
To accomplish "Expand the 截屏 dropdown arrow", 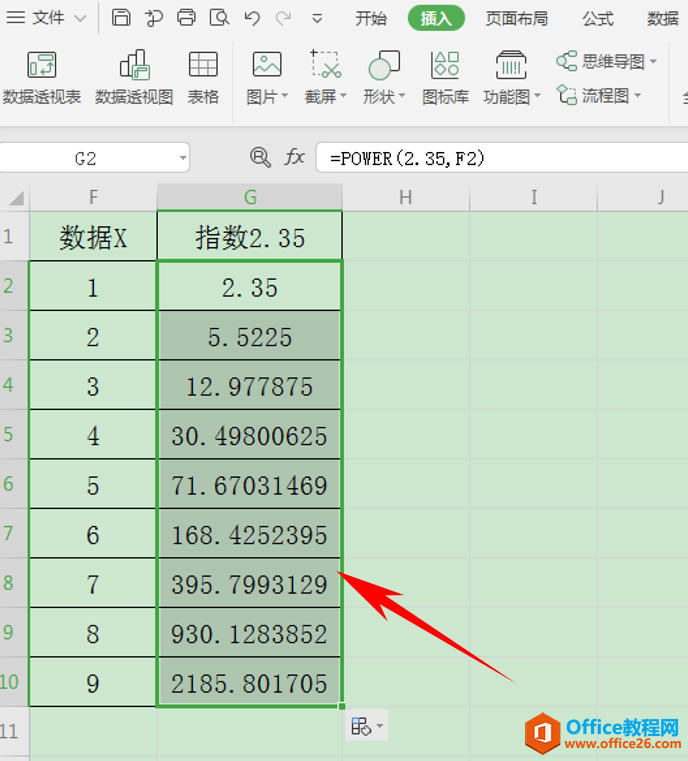I will click(x=344, y=96).
